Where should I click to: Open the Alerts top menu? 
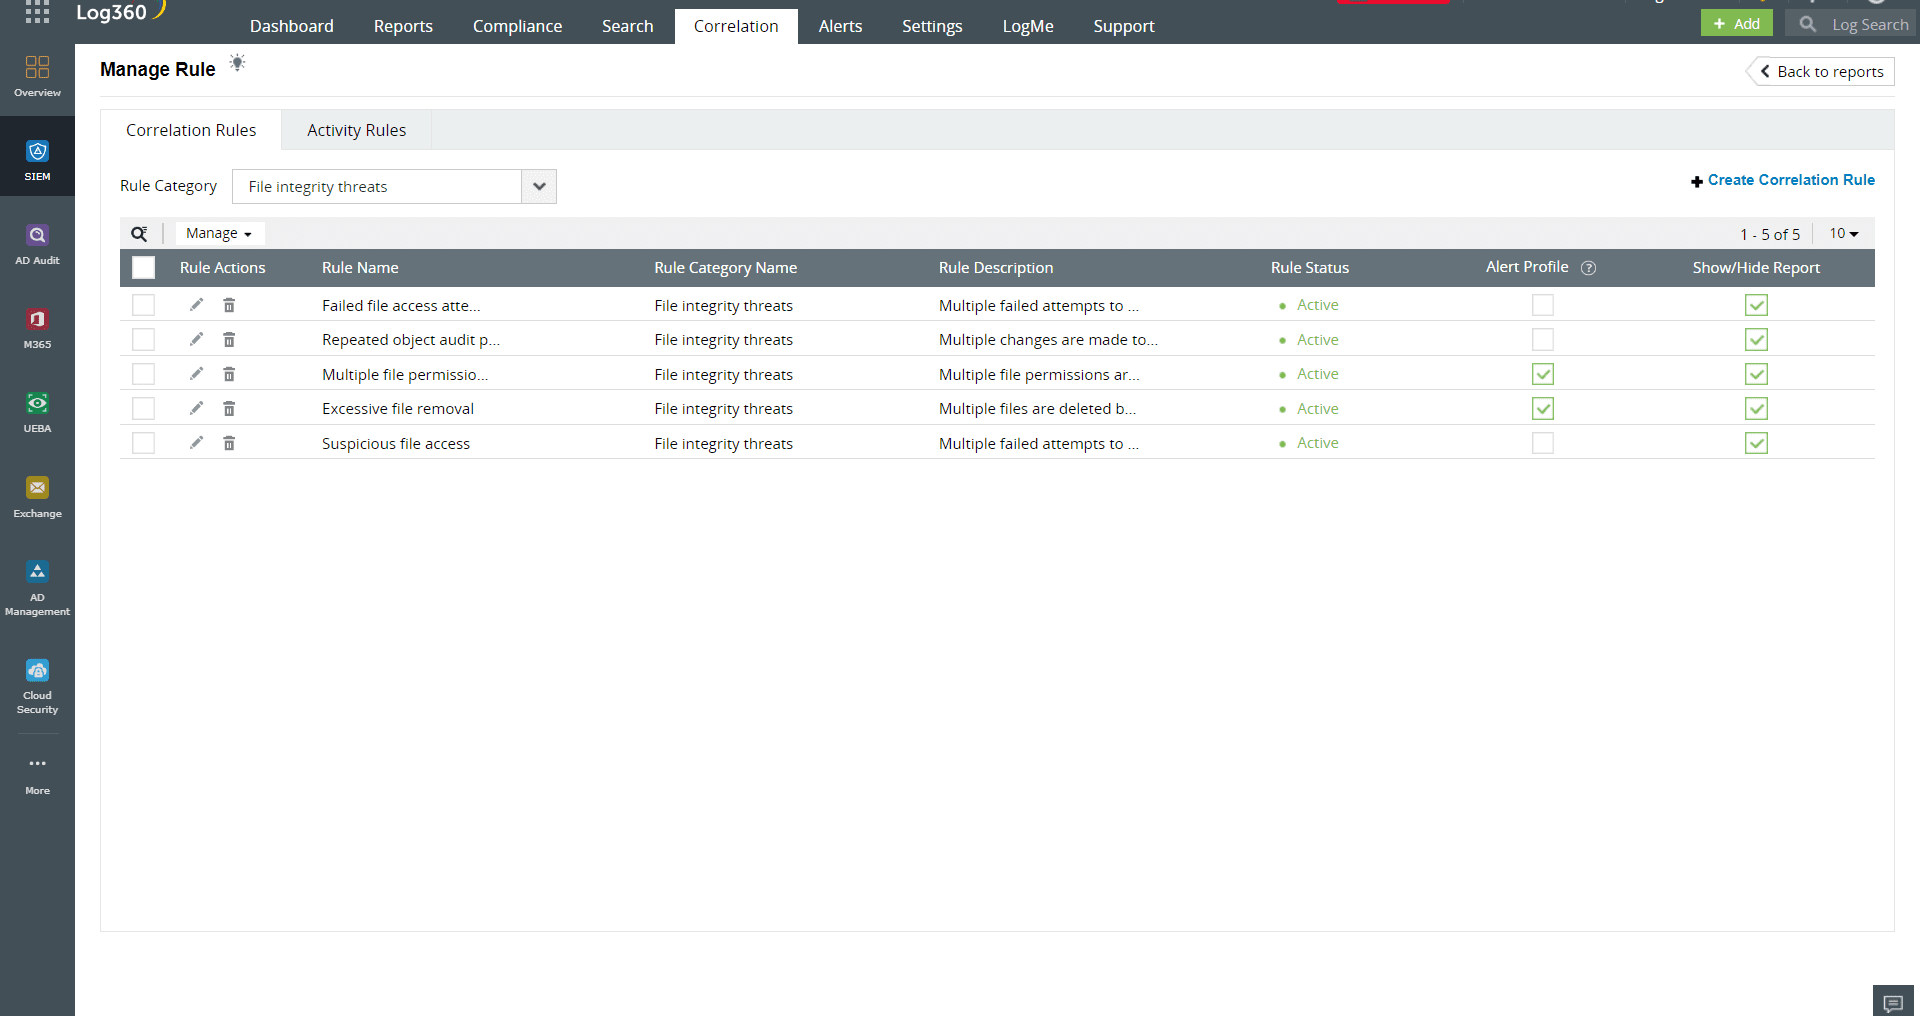tap(840, 26)
